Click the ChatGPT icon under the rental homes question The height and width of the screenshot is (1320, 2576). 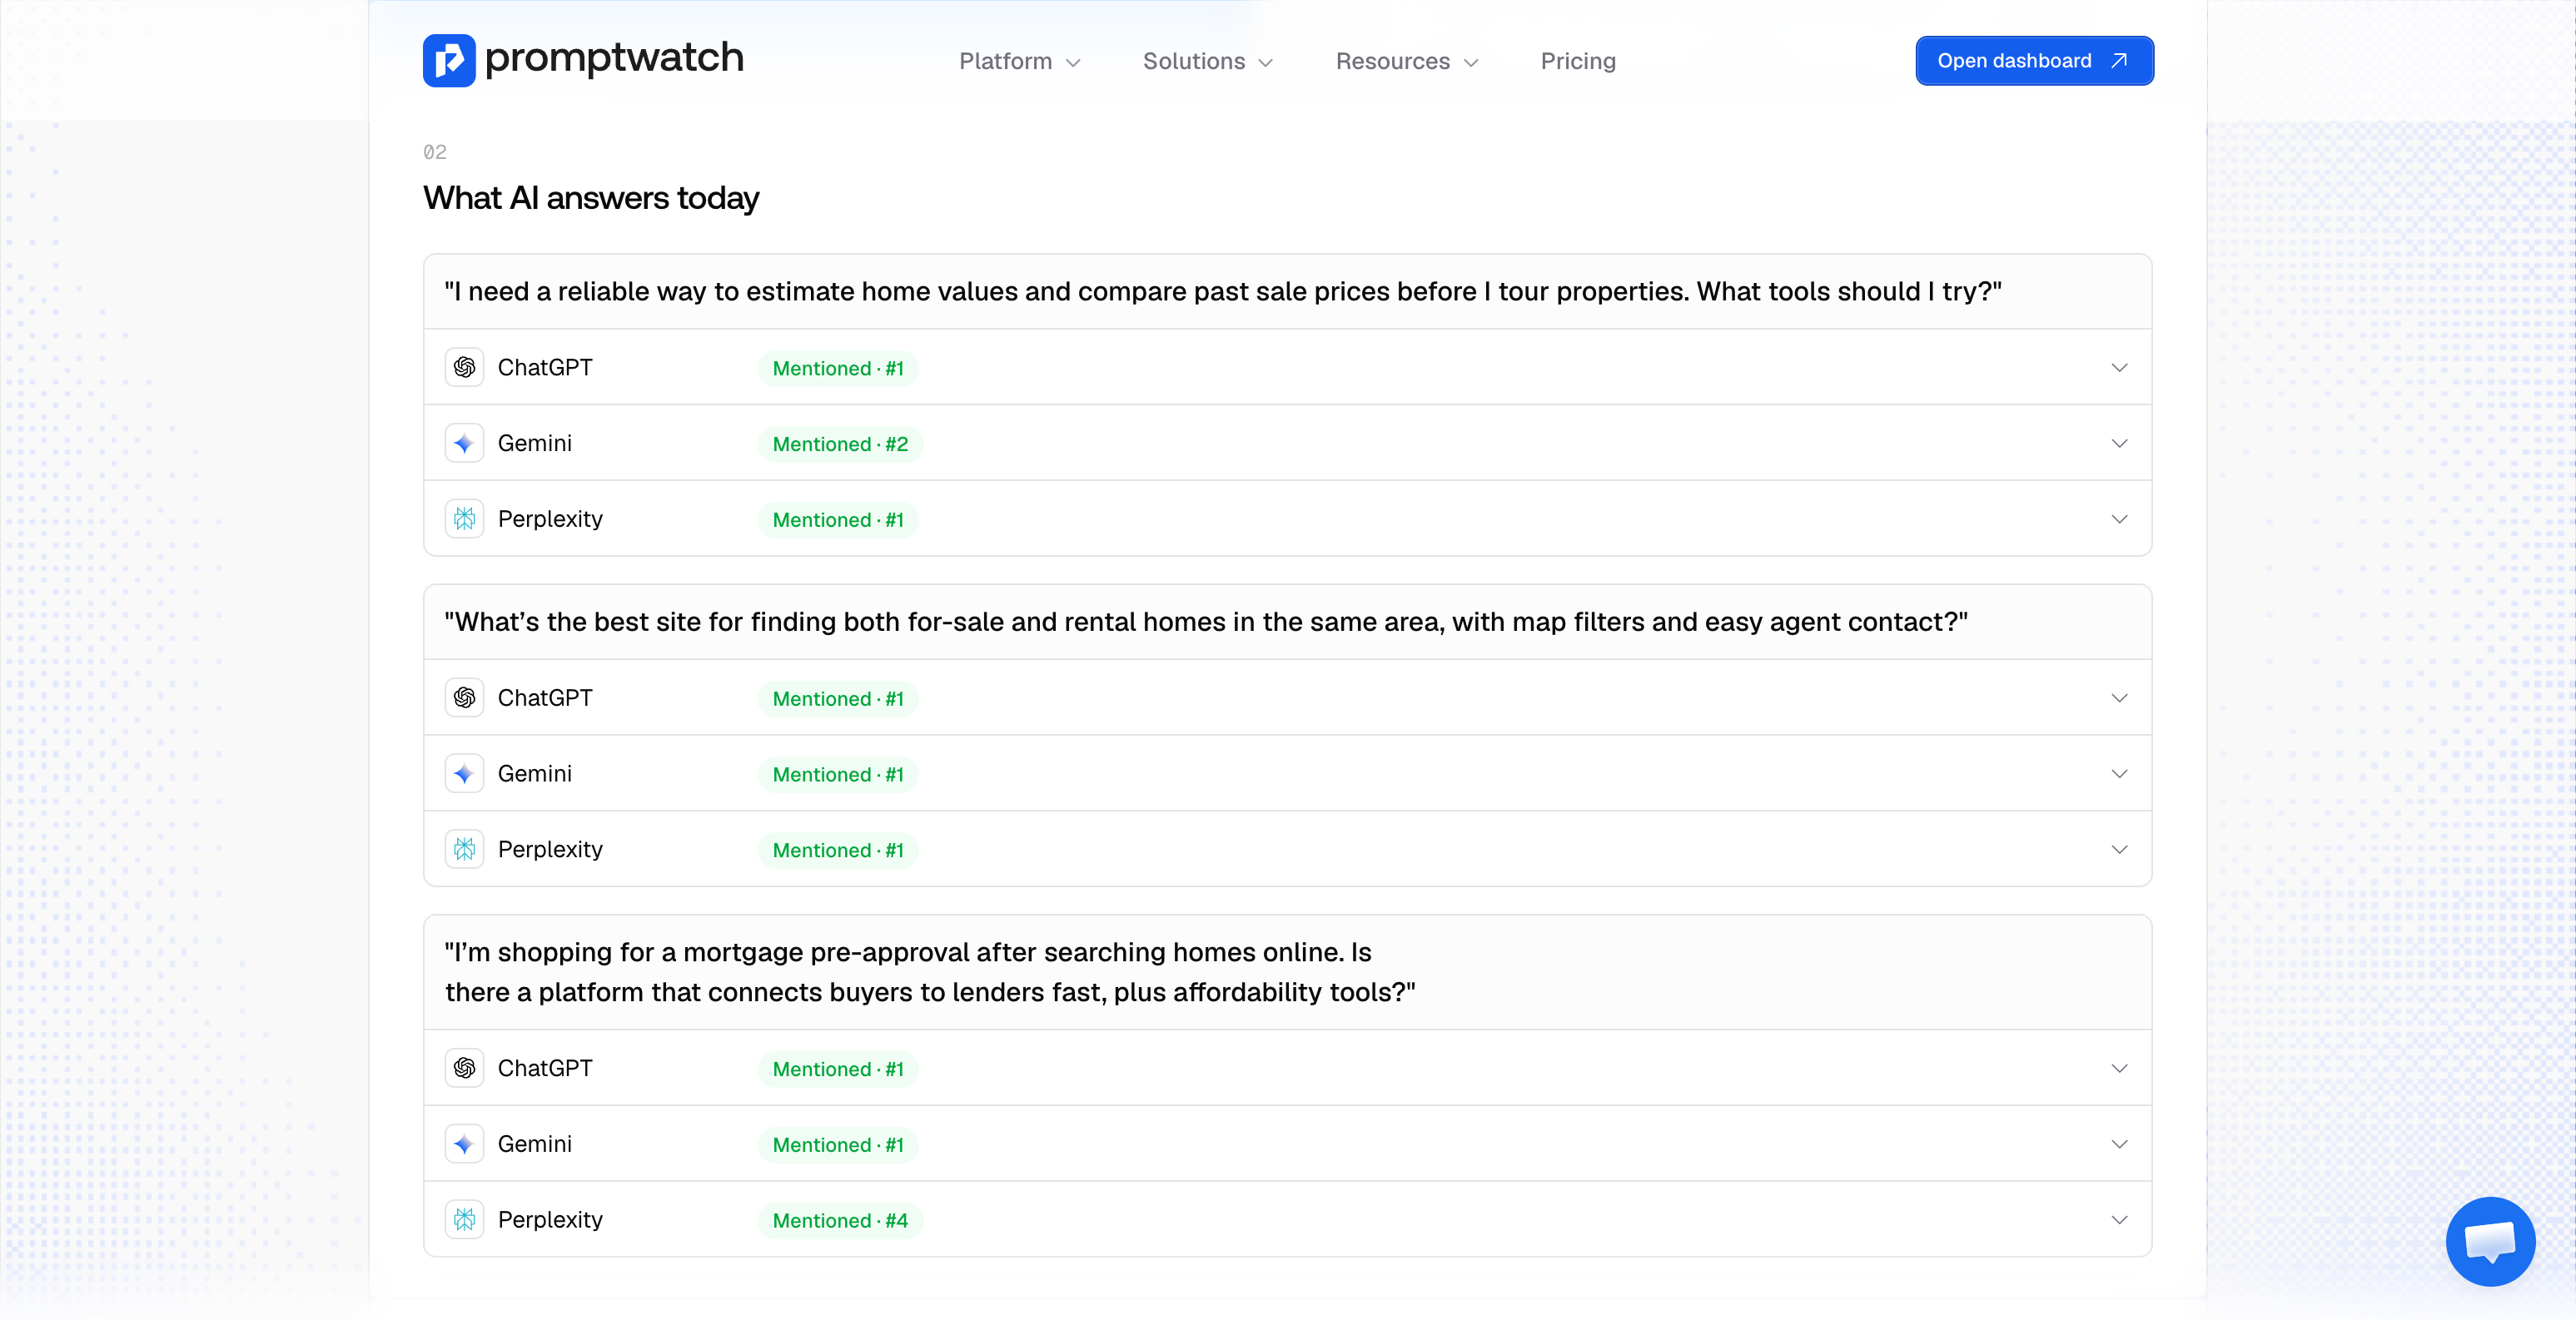(x=464, y=698)
